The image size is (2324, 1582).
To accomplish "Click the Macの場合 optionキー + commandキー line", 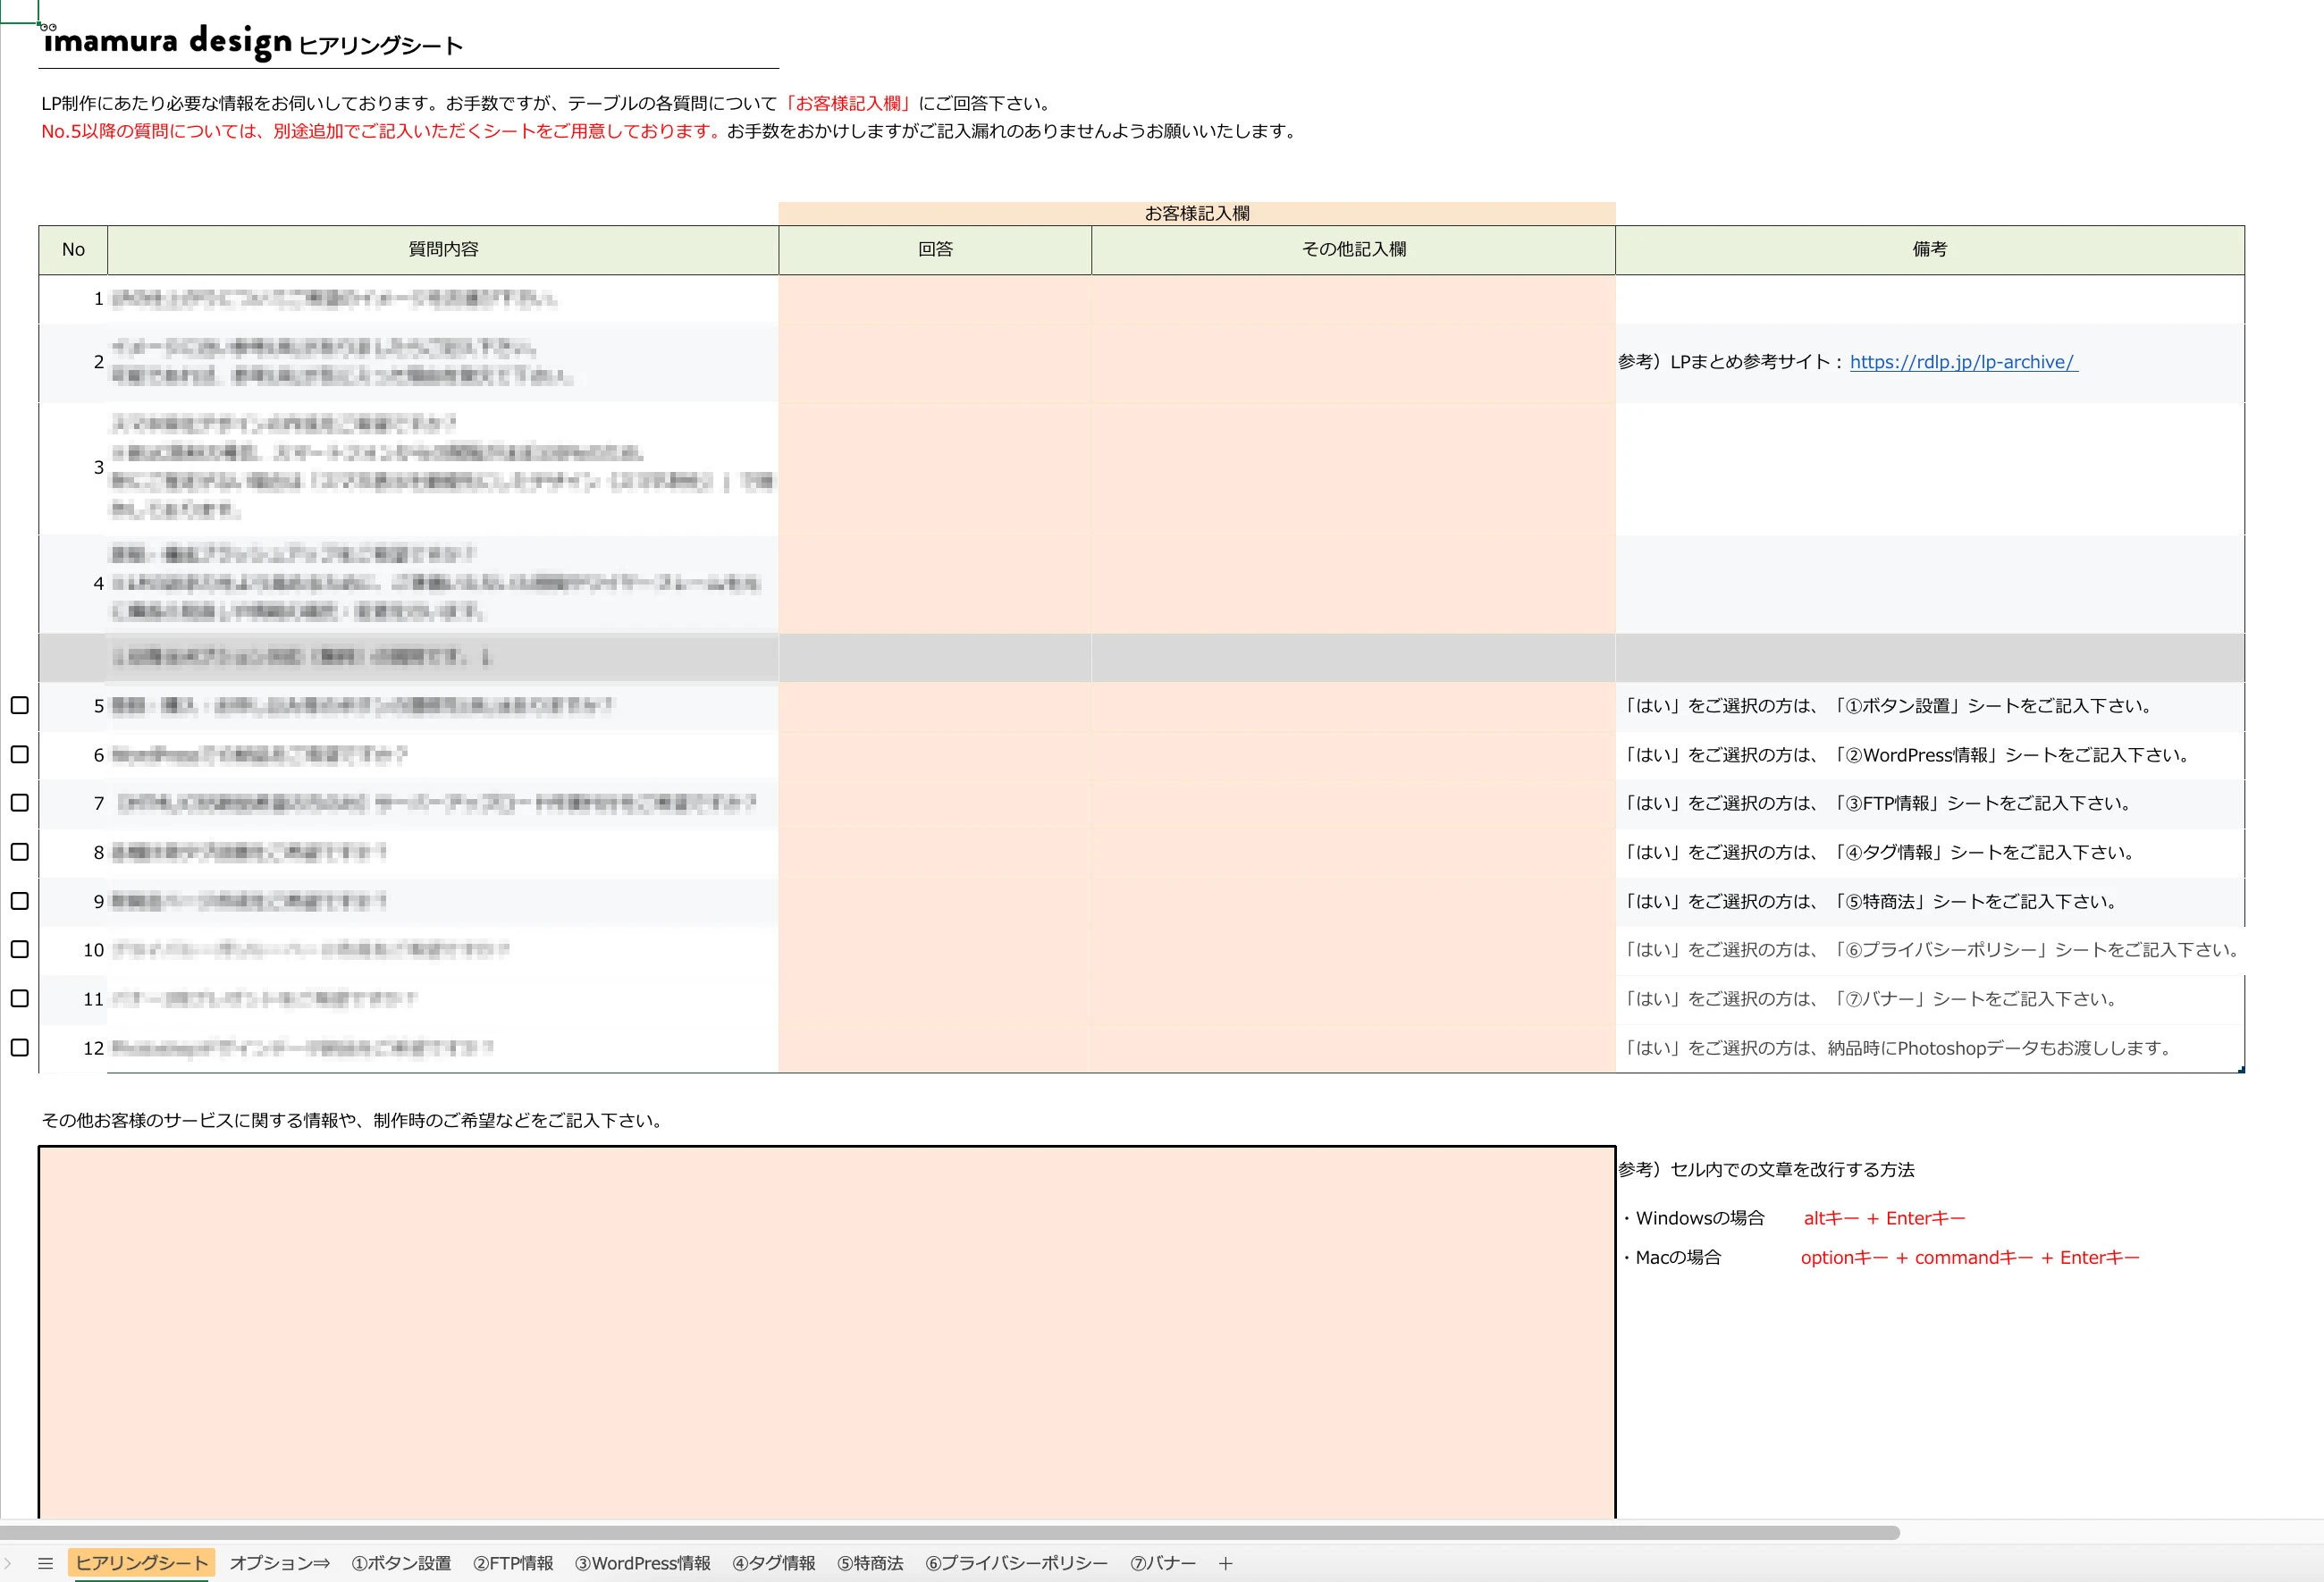I will (x=1880, y=1257).
